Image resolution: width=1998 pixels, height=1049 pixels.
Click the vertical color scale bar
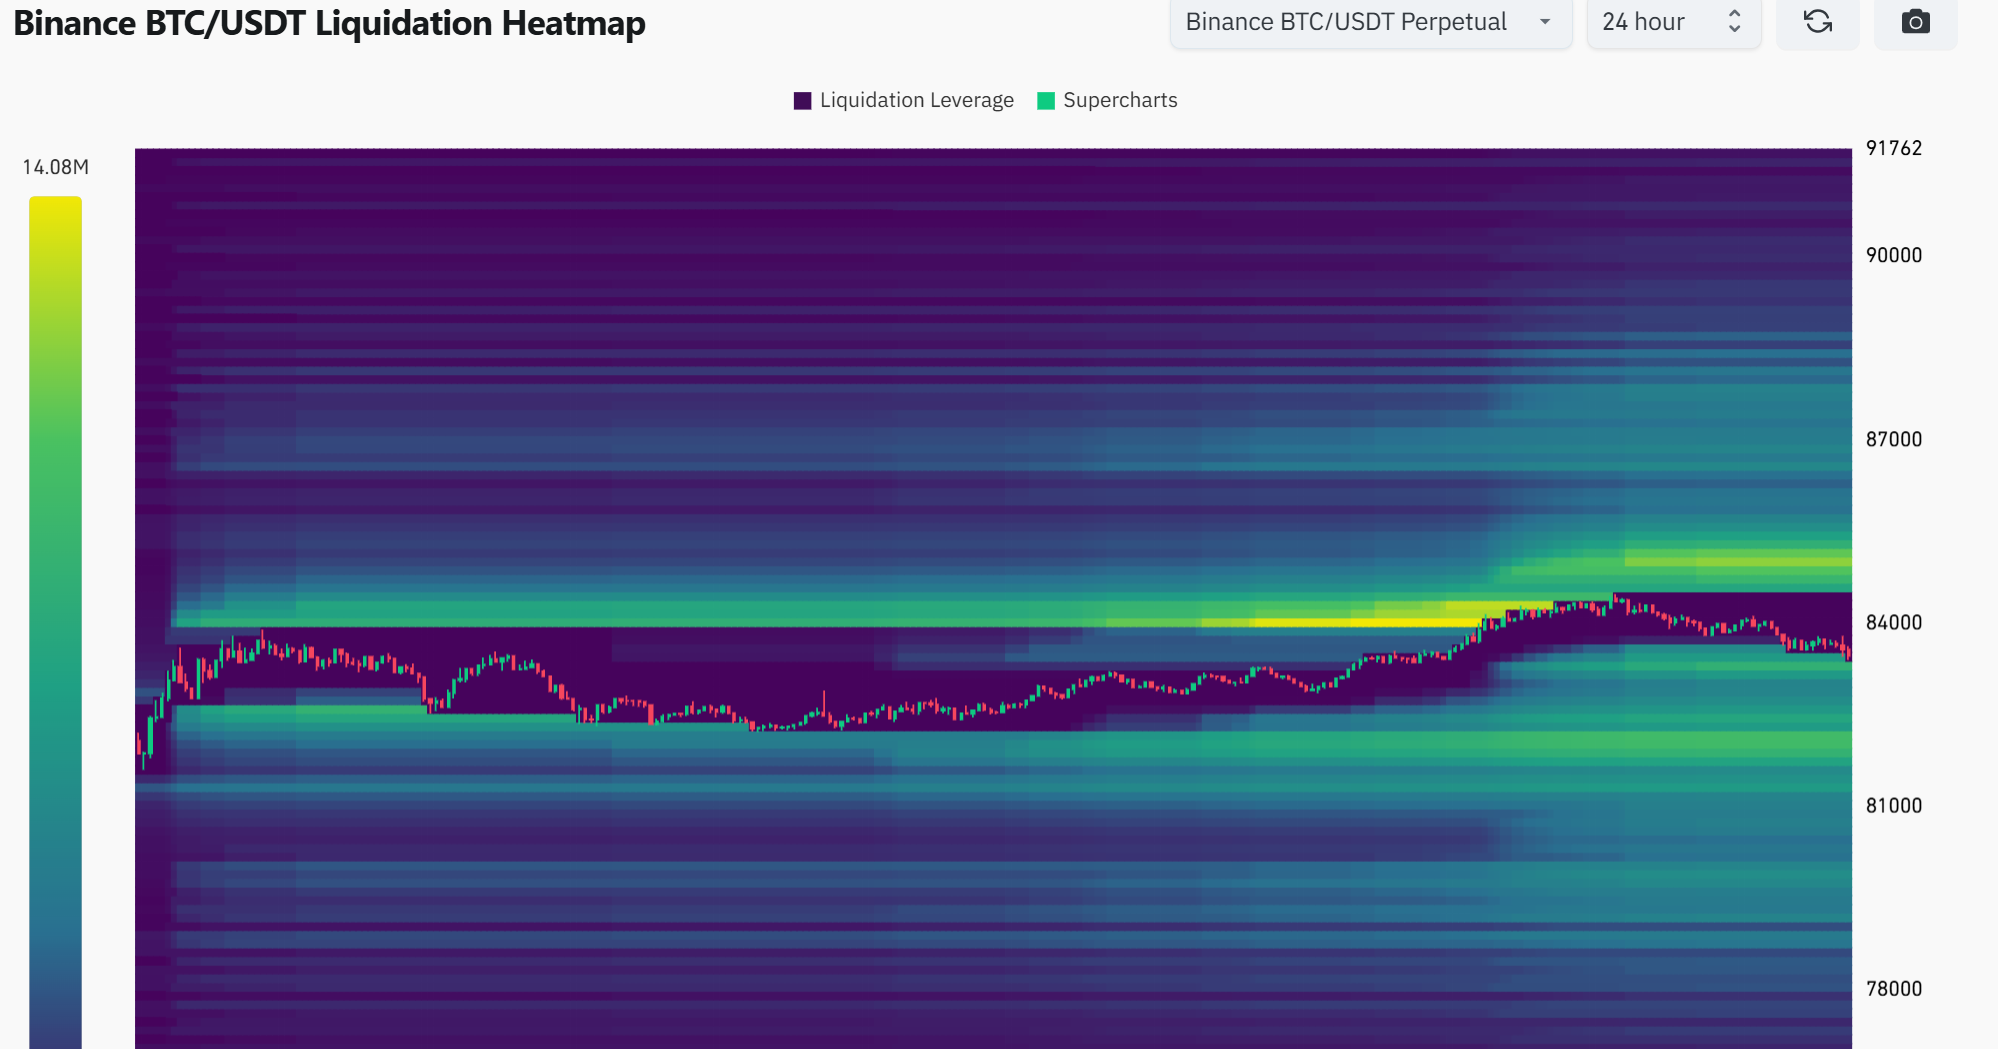55,622
